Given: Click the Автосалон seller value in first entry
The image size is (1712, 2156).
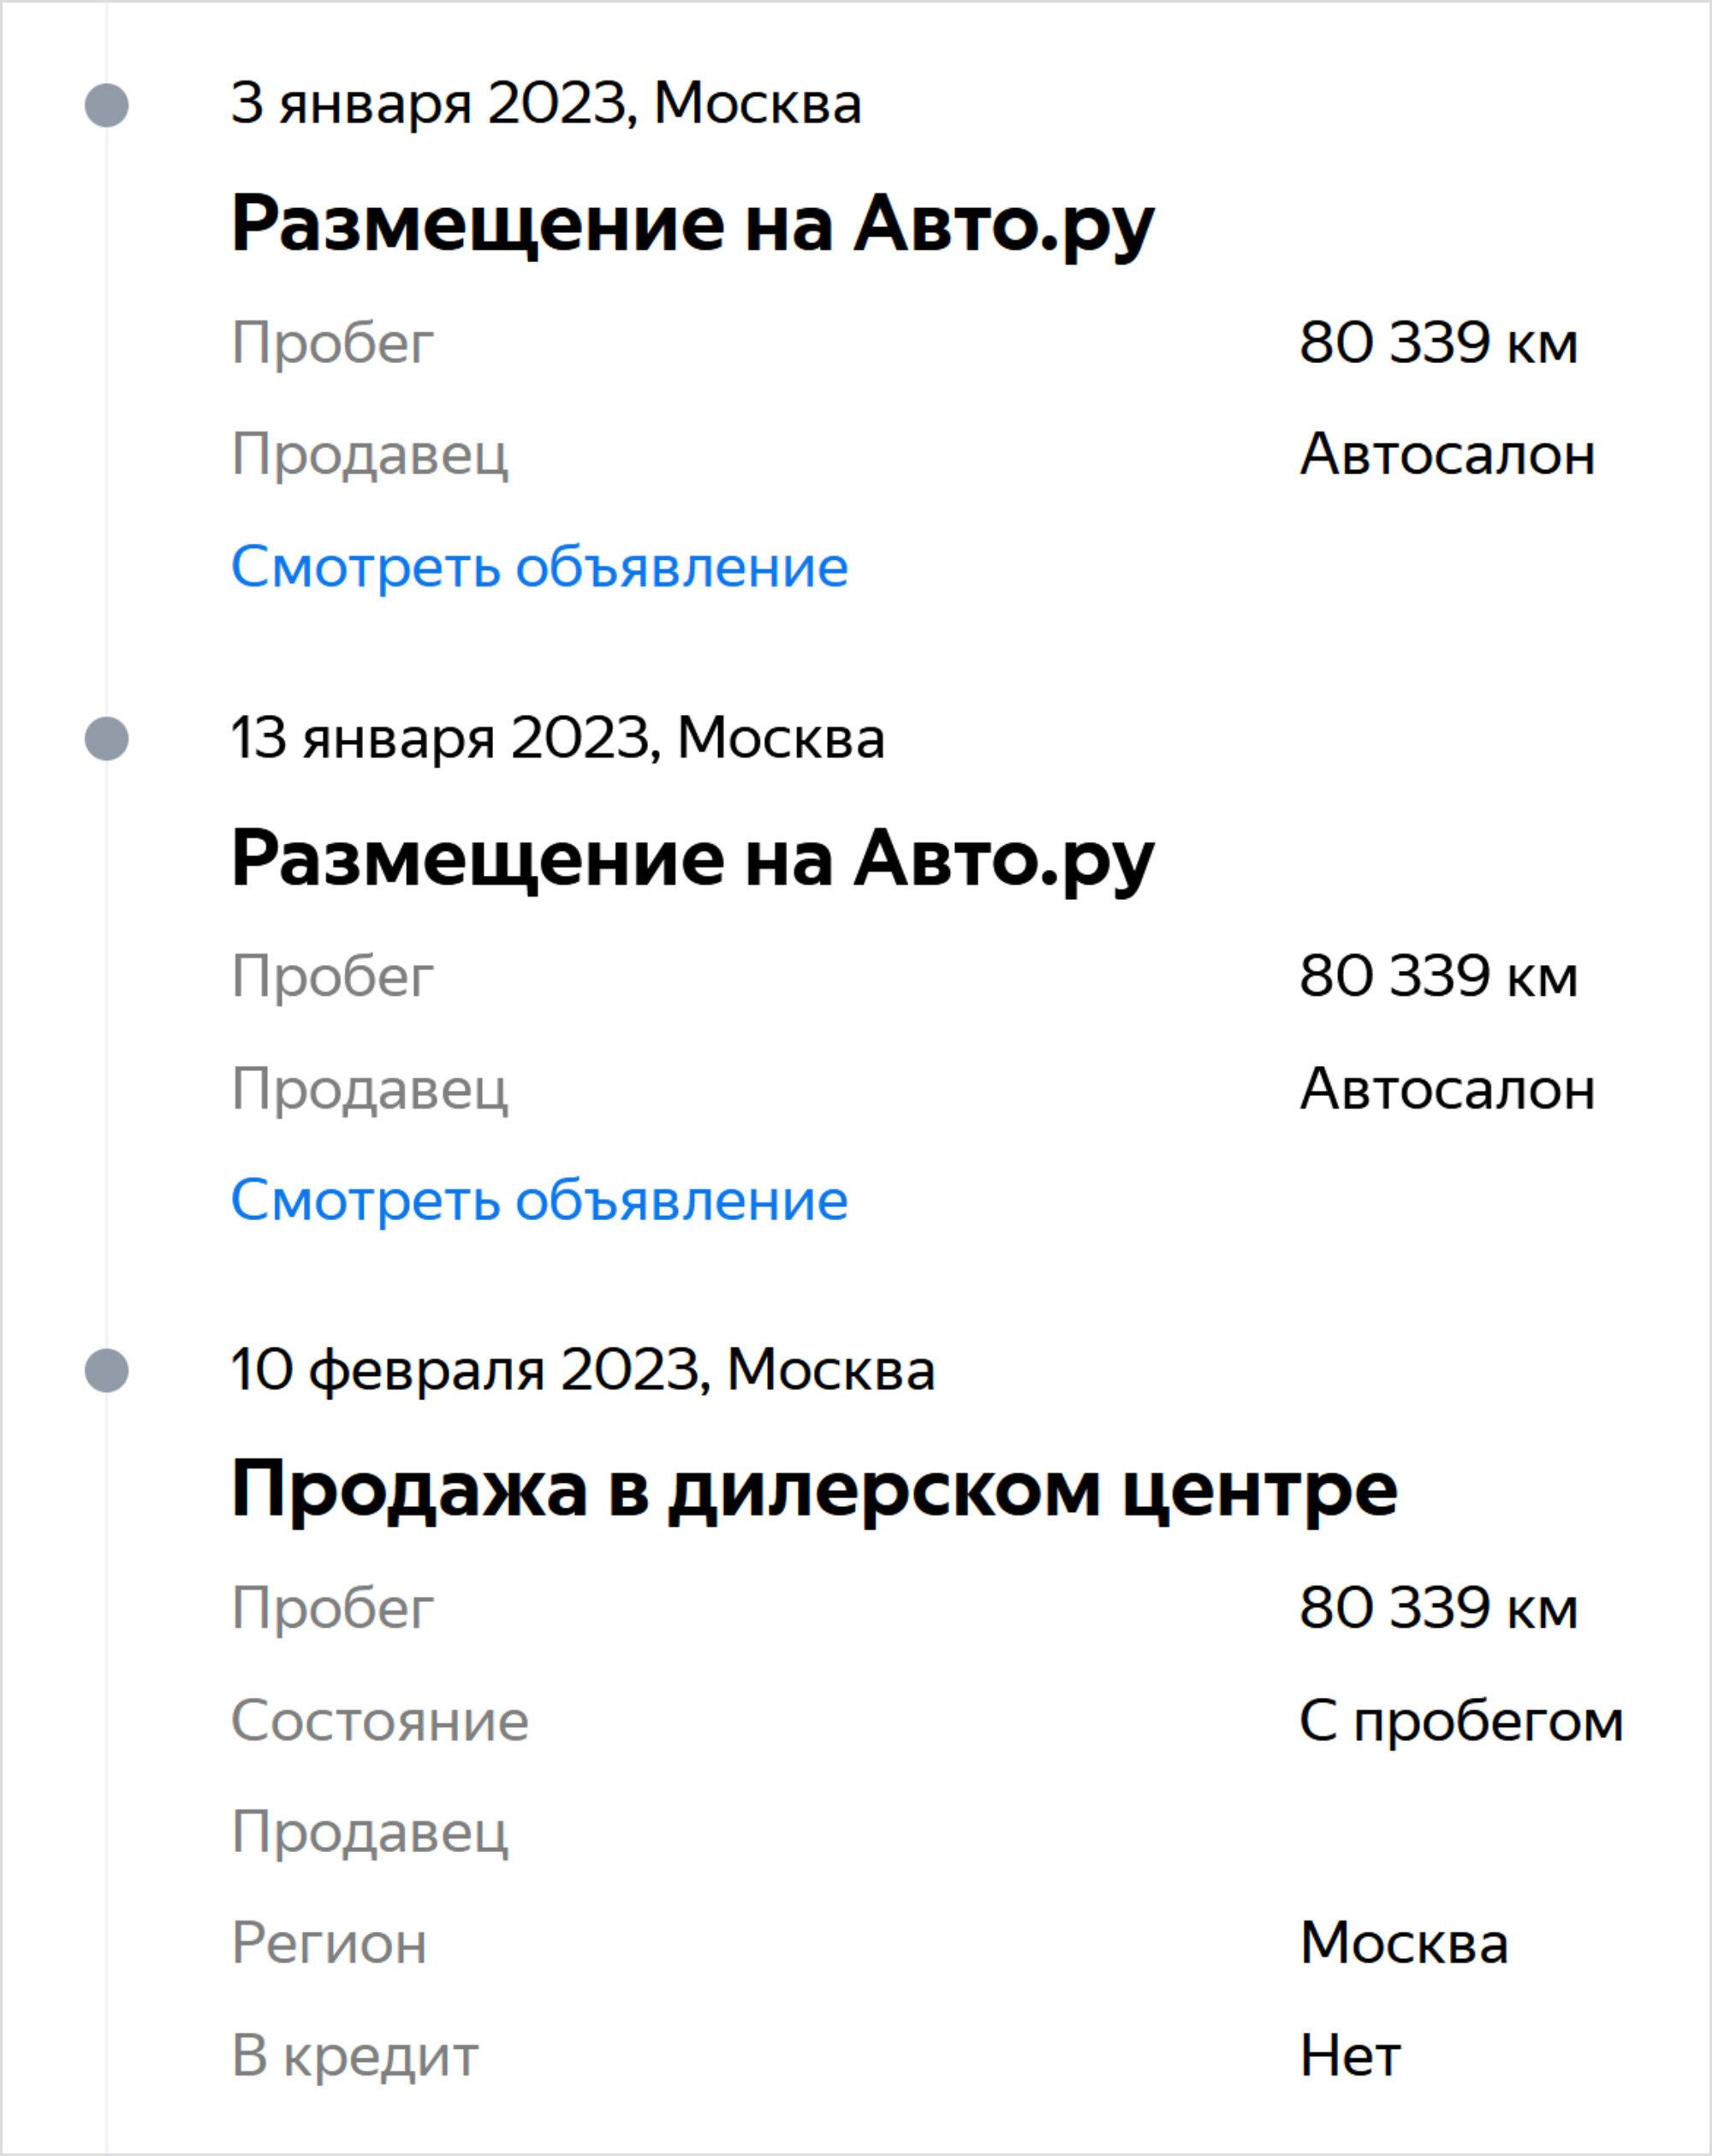Looking at the screenshot, I should point(1447,455).
